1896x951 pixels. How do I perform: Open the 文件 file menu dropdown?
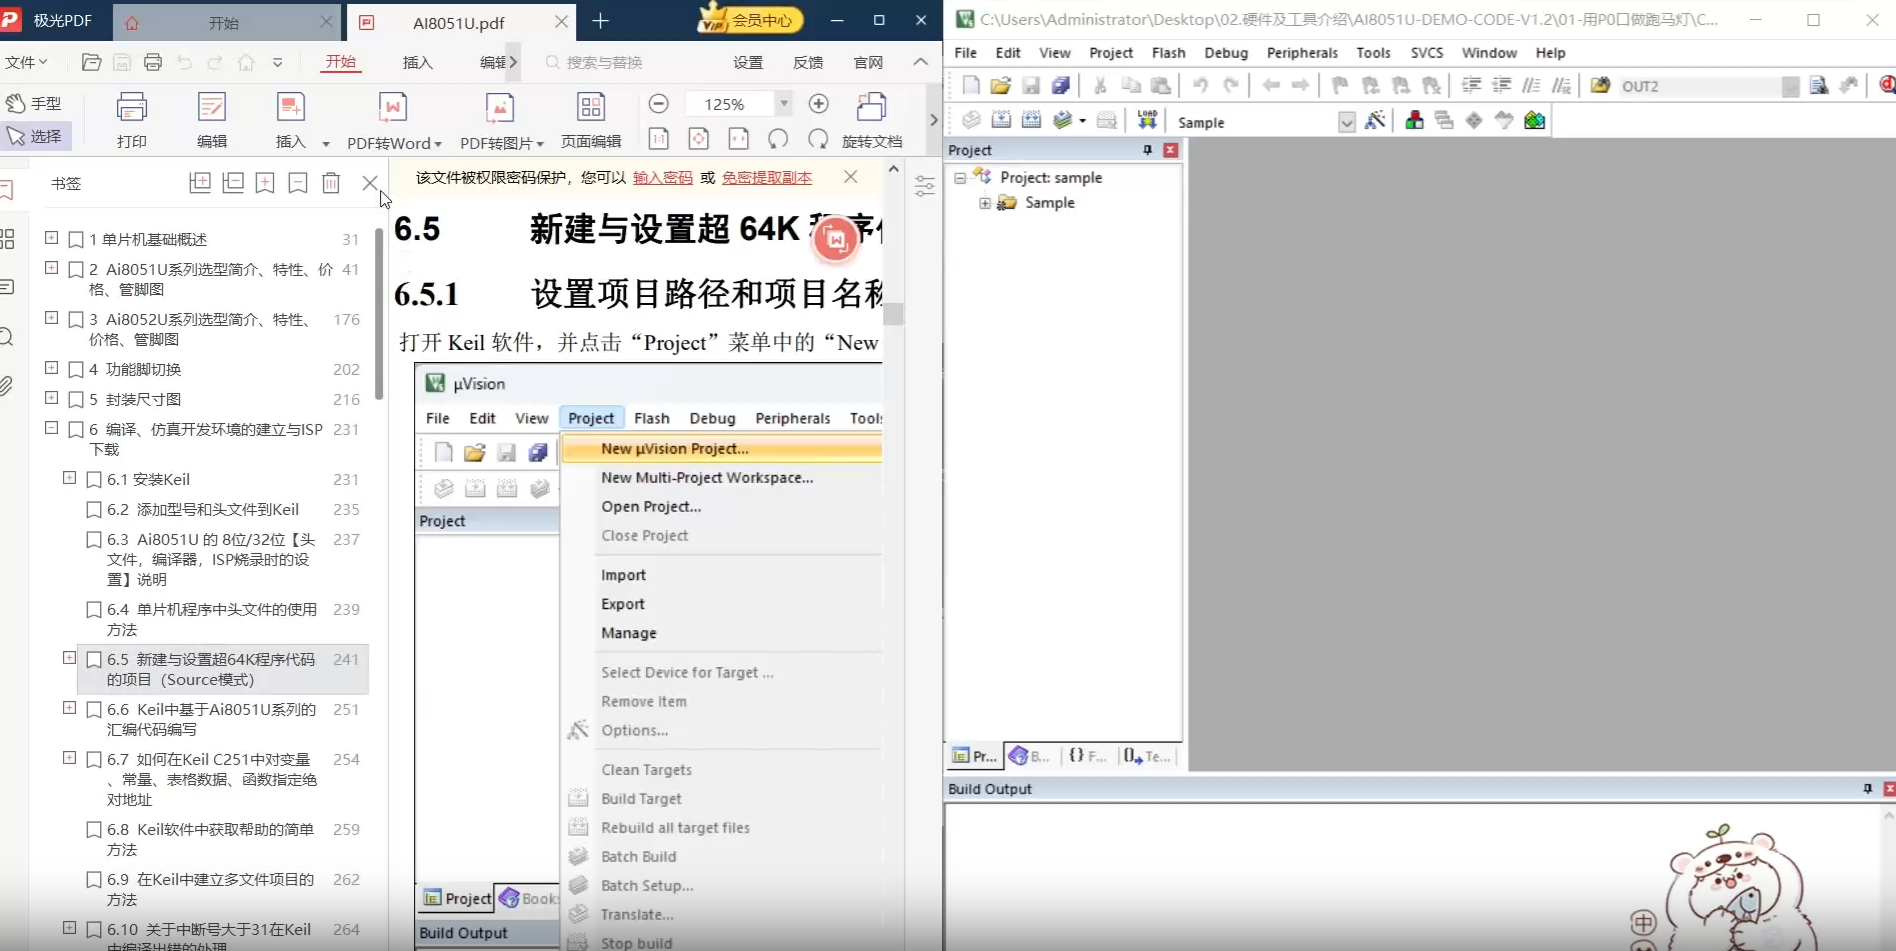[x=26, y=62]
